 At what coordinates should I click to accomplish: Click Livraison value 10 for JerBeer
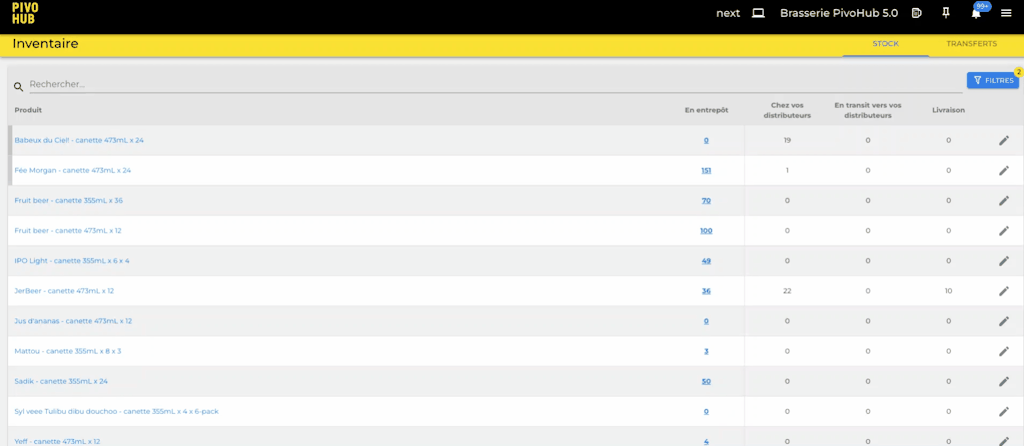(948, 291)
